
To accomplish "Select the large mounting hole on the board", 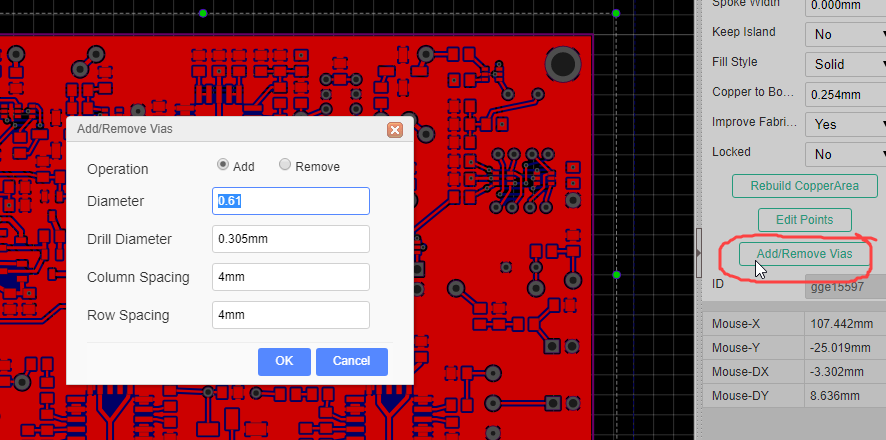I will [564, 65].
